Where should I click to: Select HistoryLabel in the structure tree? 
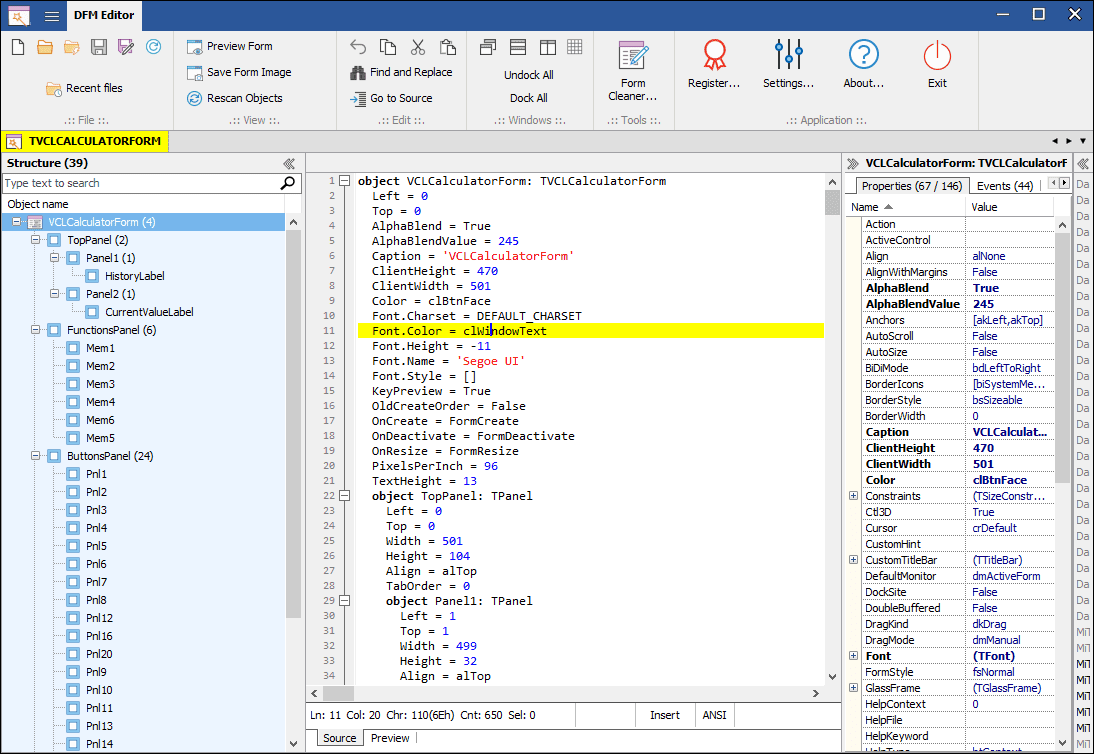tap(135, 276)
